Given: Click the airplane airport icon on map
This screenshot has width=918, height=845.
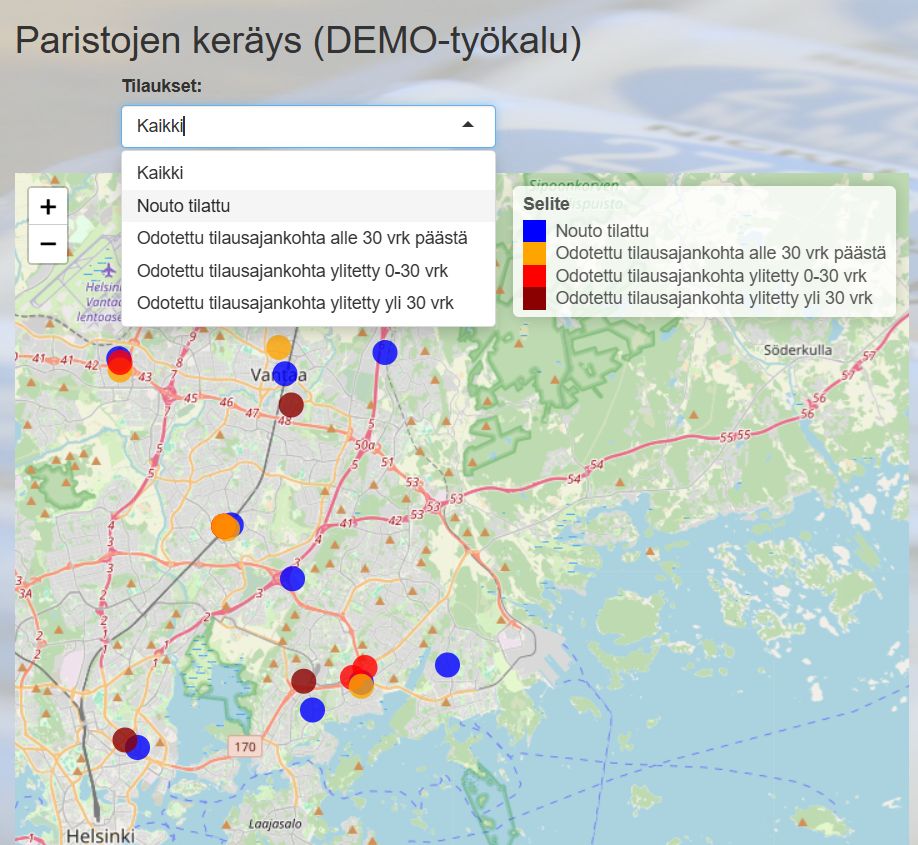Looking at the screenshot, I should pos(109,271).
